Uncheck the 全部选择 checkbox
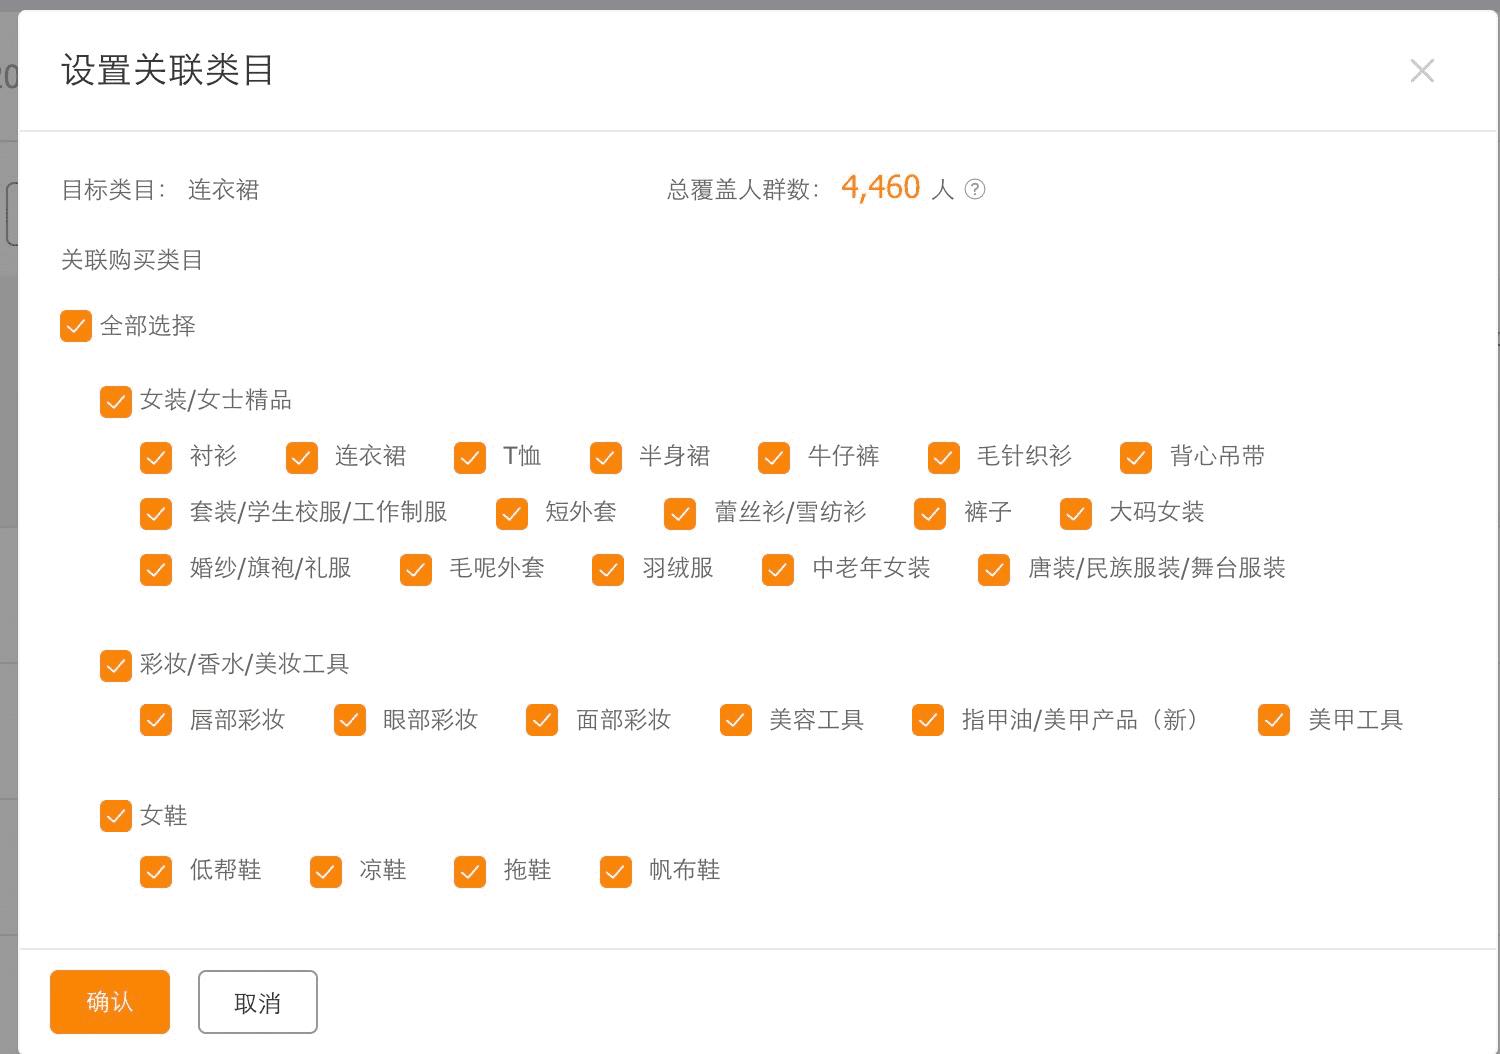The width and height of the screenshot is (1500, 1054). pos(75,325)
